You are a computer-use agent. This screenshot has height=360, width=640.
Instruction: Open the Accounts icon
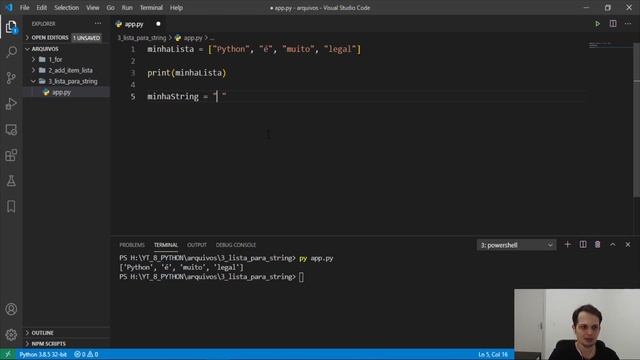[x=11, y=309]
